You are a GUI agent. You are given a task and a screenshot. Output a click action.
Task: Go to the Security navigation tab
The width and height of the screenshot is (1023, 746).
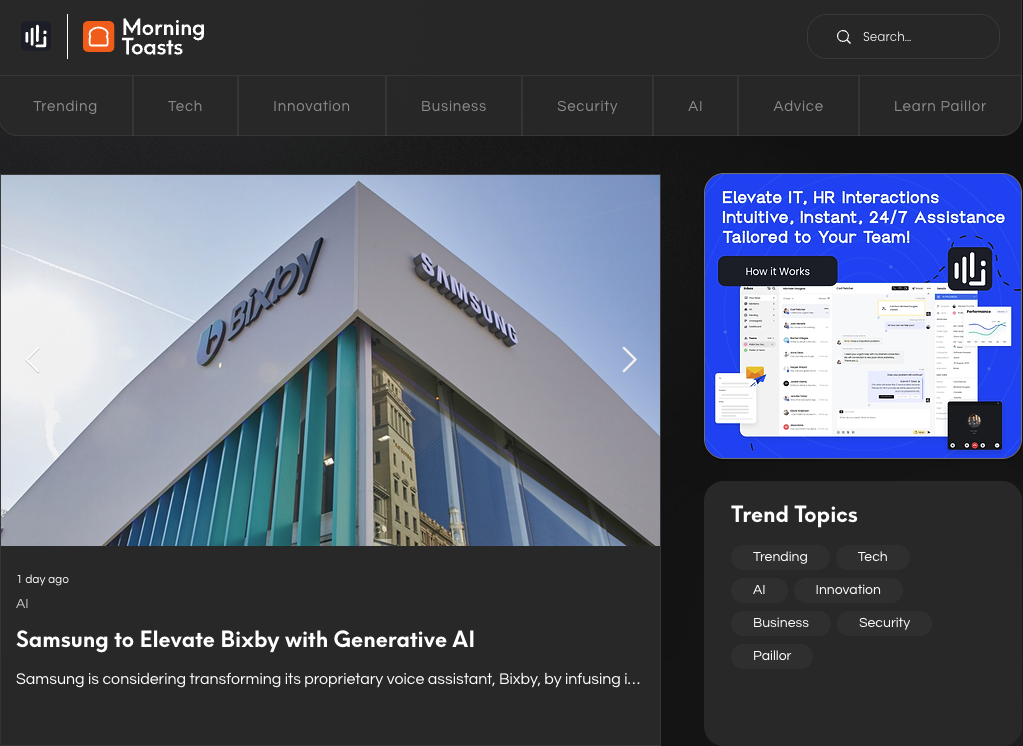click(x=587, y=106)
